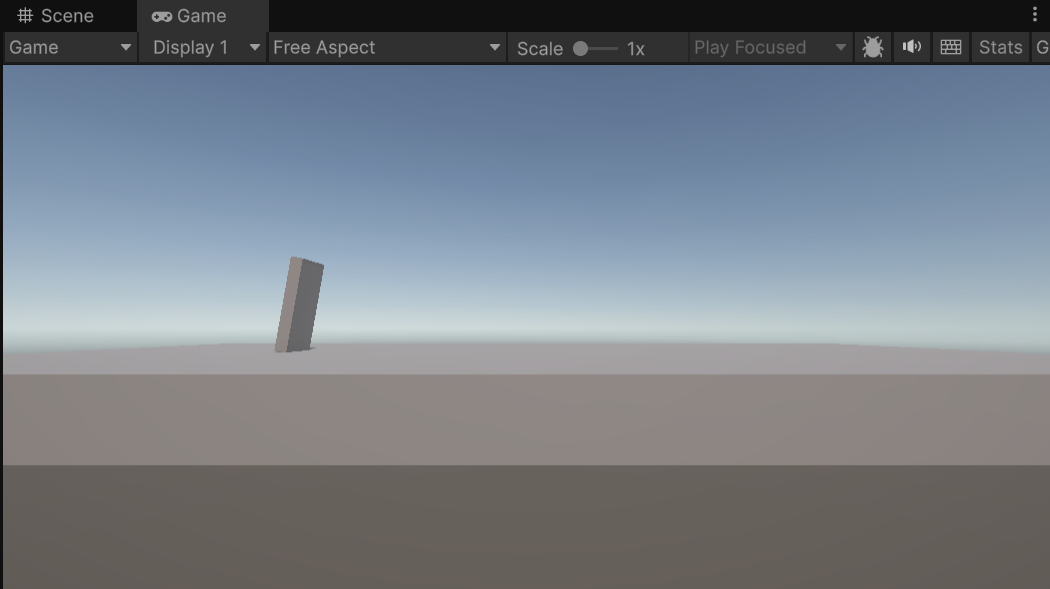Viewport: 1050px width, 589px height.
Task: Expand the Play Focused dropdown
Action: 770,47
